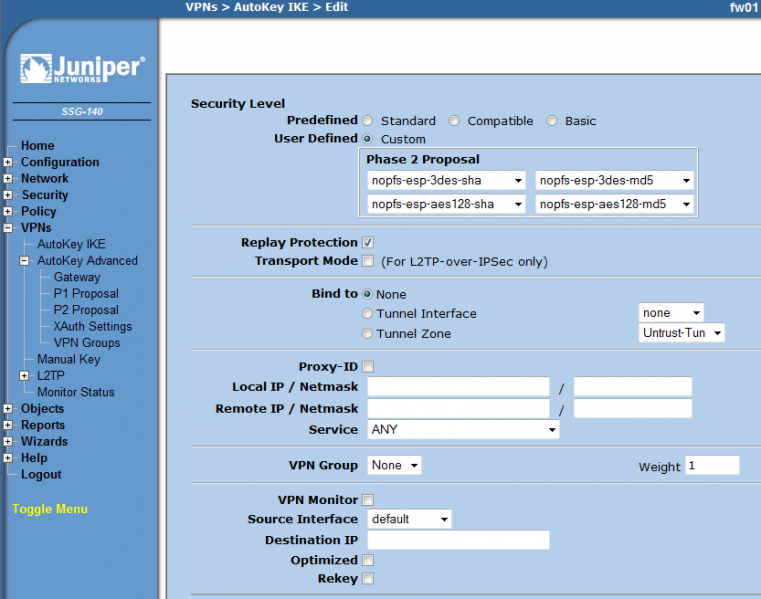Click the Toggle Menu link

tap(50, 509)
